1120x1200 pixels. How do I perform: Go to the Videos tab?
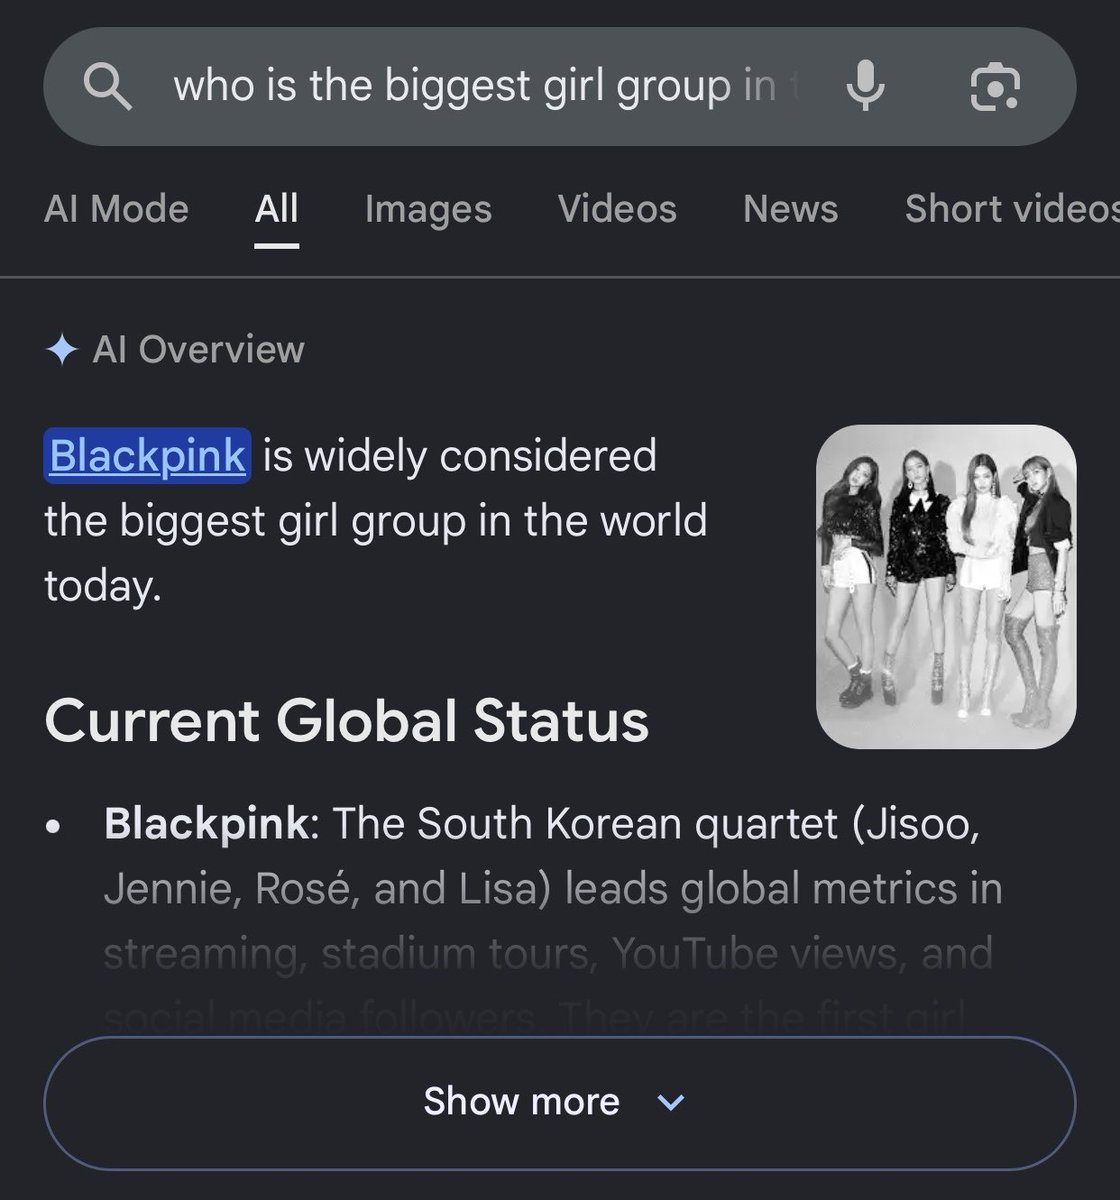click(x=617, y=209)
